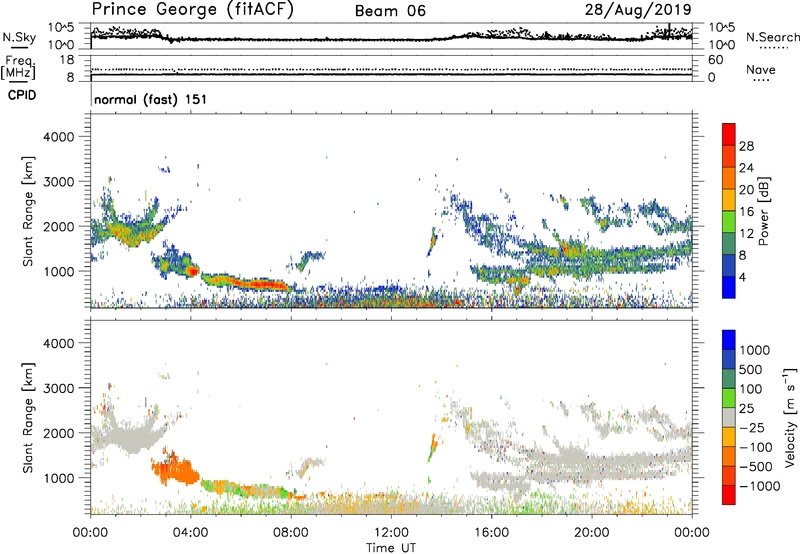Click the '-25' tick on the Velocity colorbar
This screenshot has width=800, height=554.
[752, 427]
